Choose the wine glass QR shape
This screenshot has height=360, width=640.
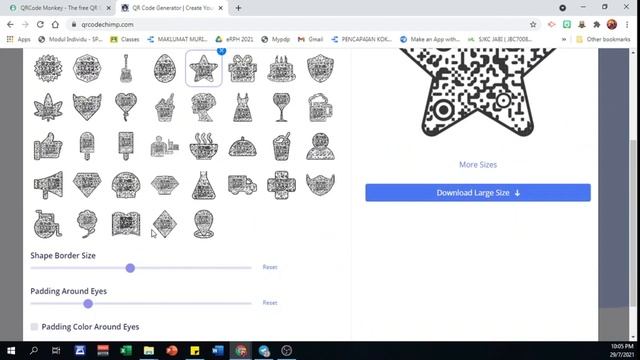click(282, 107)
